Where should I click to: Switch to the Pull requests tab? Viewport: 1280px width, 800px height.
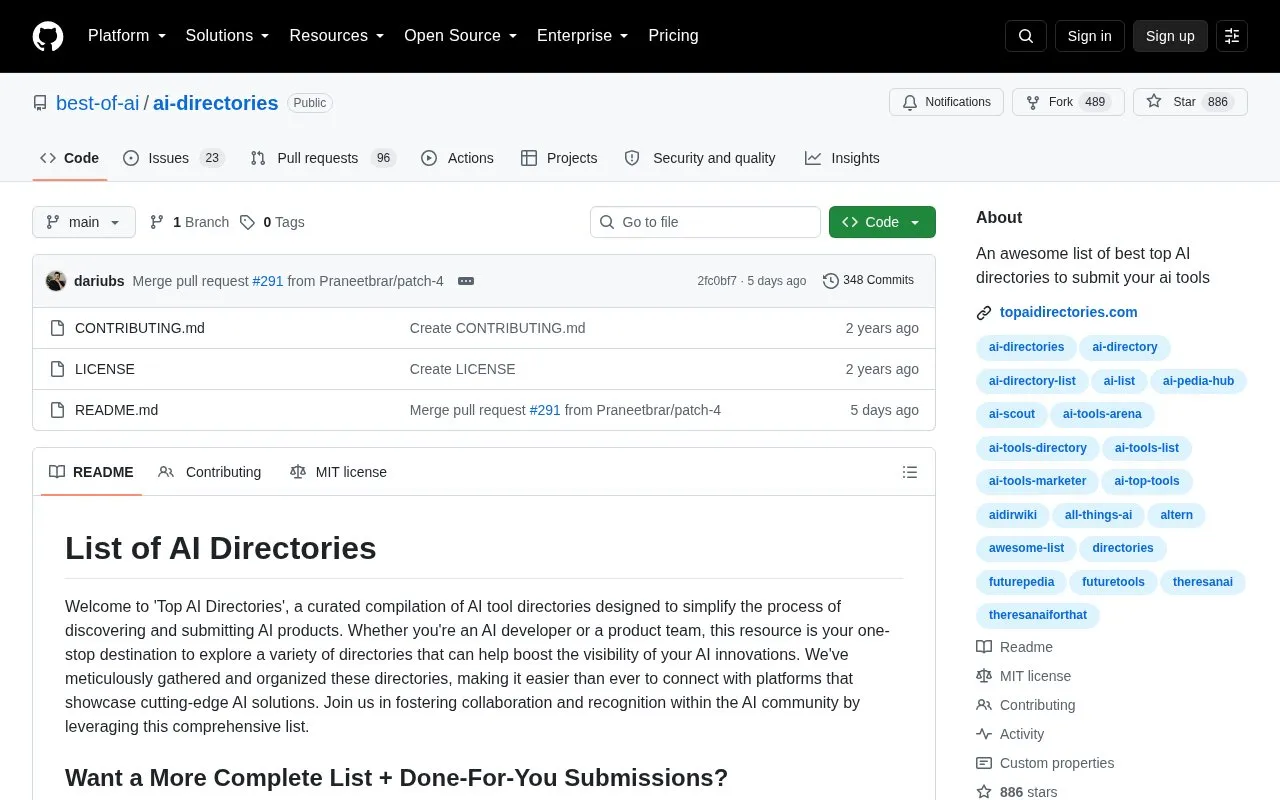point(323,158)
